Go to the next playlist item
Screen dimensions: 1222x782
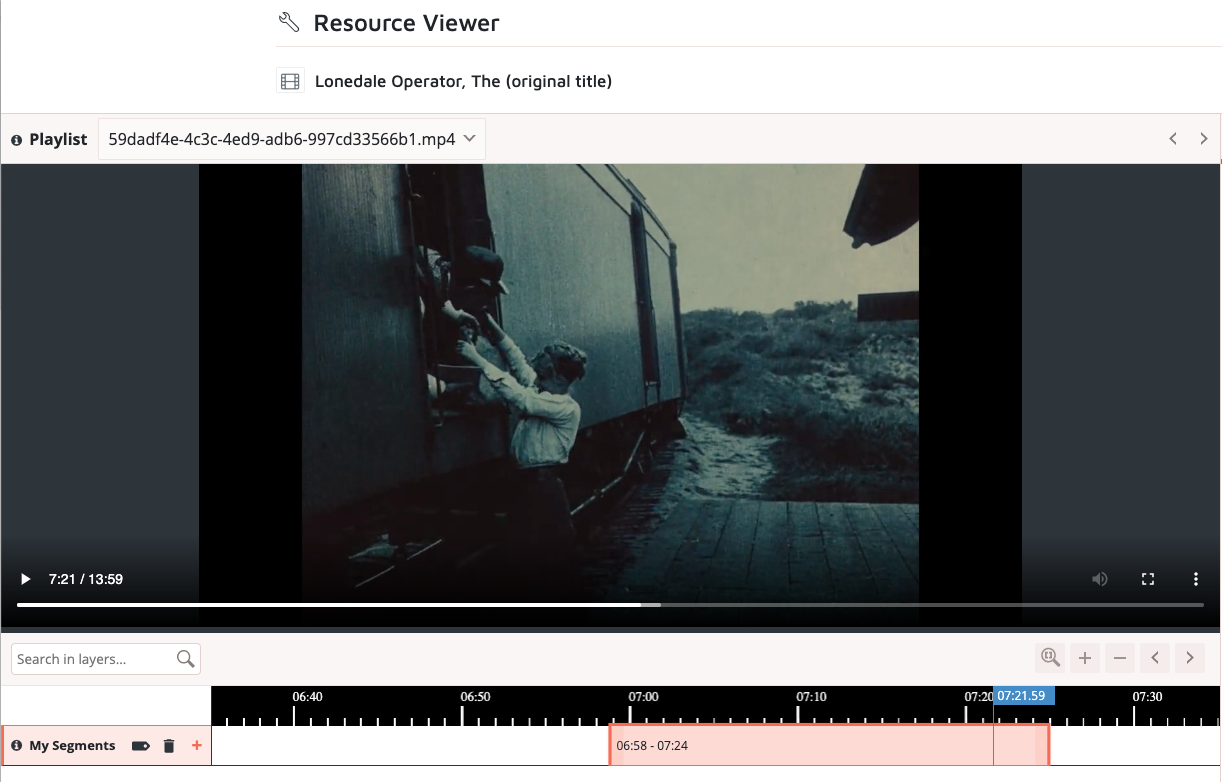point(1204,139)
